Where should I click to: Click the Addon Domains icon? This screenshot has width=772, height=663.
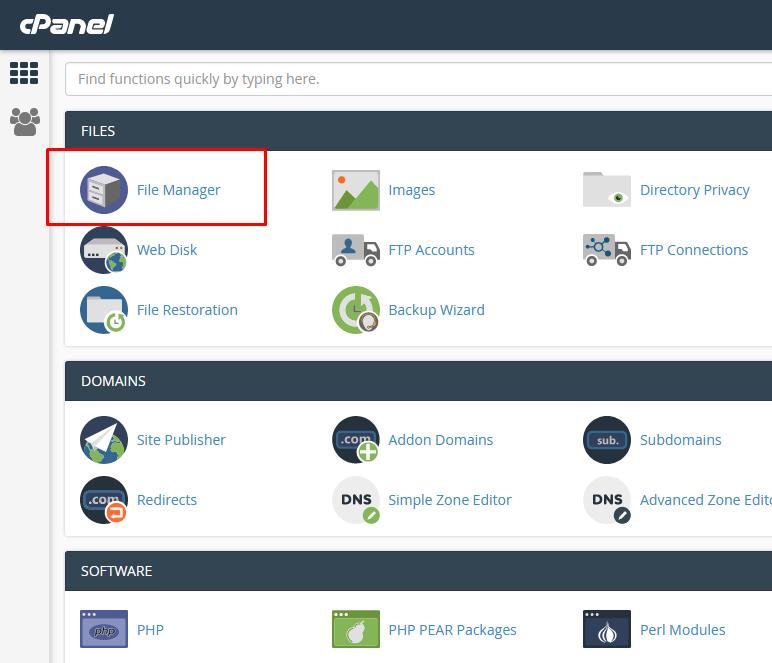[x=356, y=440]
